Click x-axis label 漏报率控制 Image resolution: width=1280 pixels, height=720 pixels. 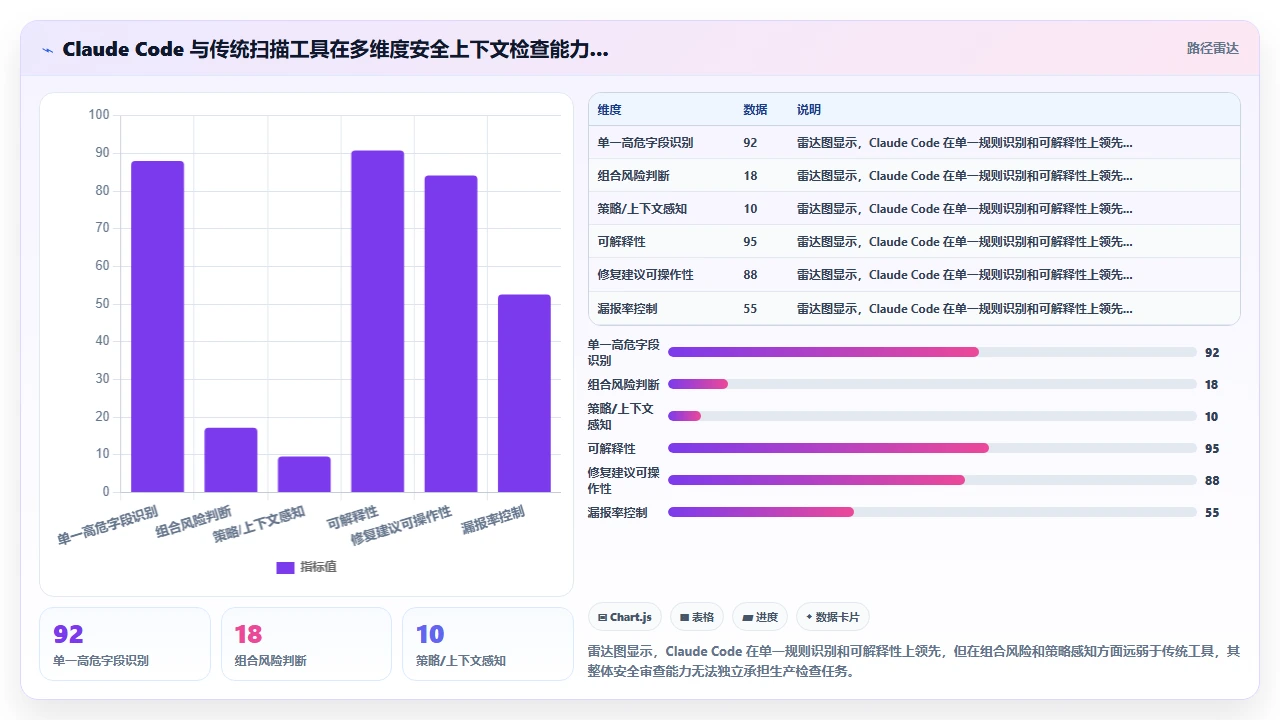pos(492,519)
